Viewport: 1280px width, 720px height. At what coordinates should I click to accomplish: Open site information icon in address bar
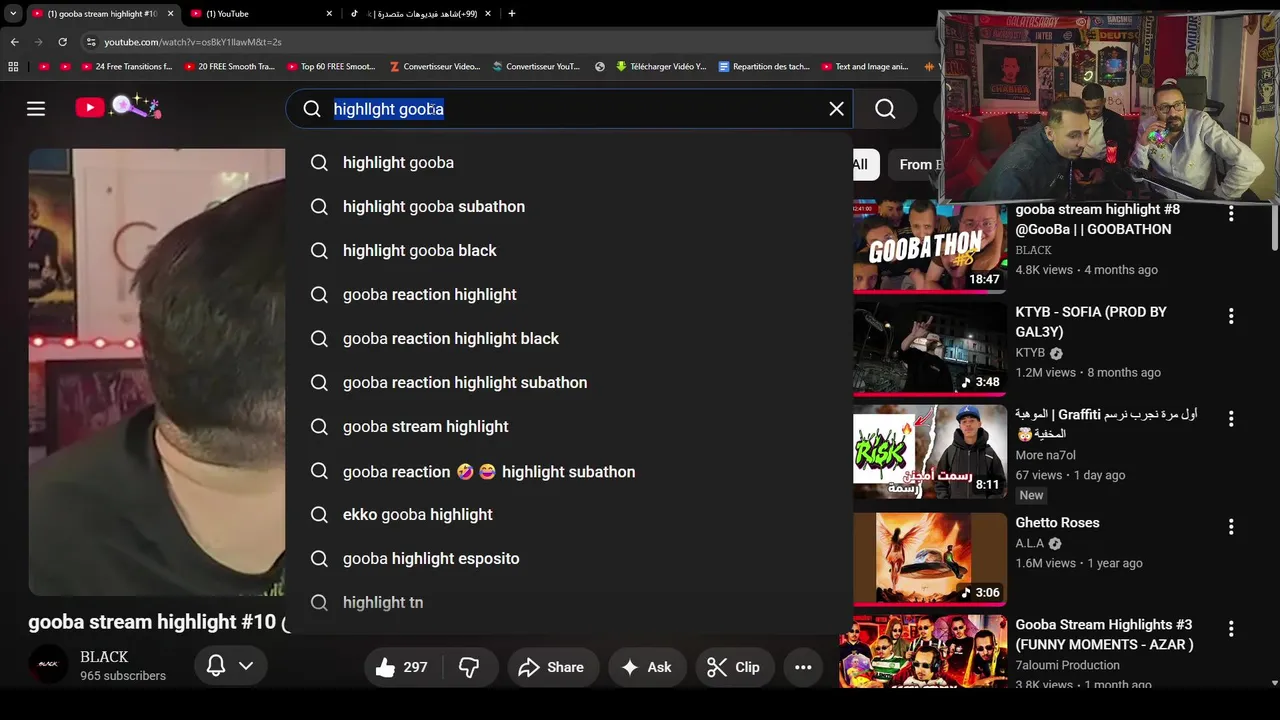[90, 42]
